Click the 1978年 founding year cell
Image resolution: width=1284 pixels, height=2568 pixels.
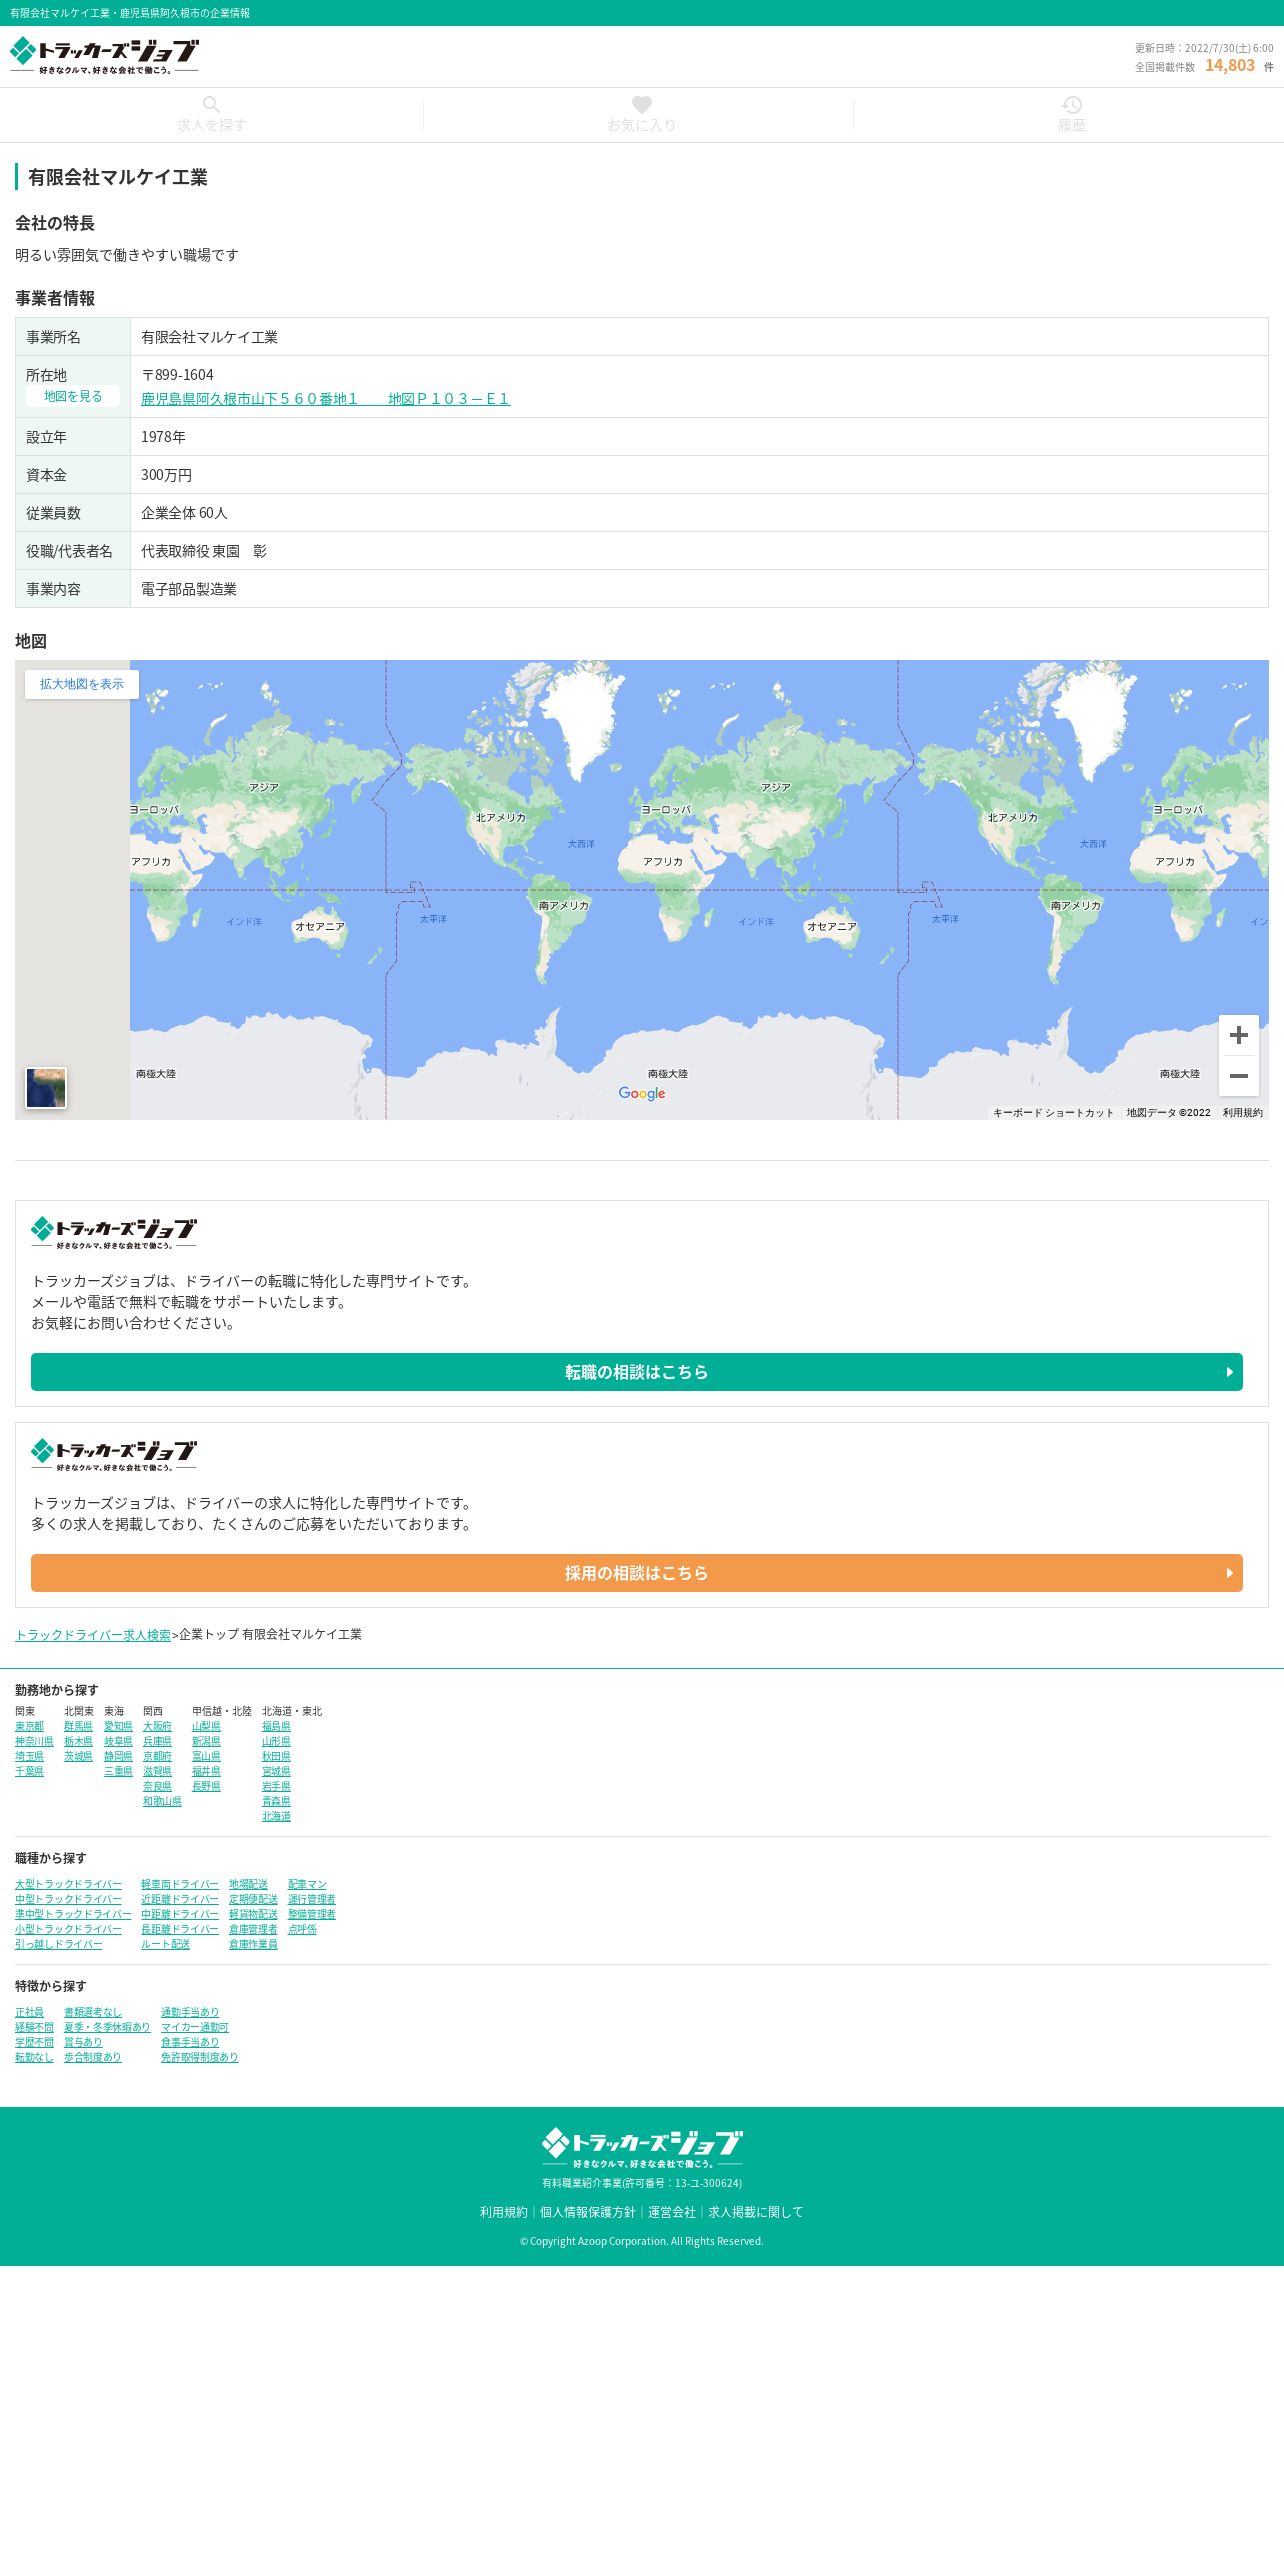699,437
